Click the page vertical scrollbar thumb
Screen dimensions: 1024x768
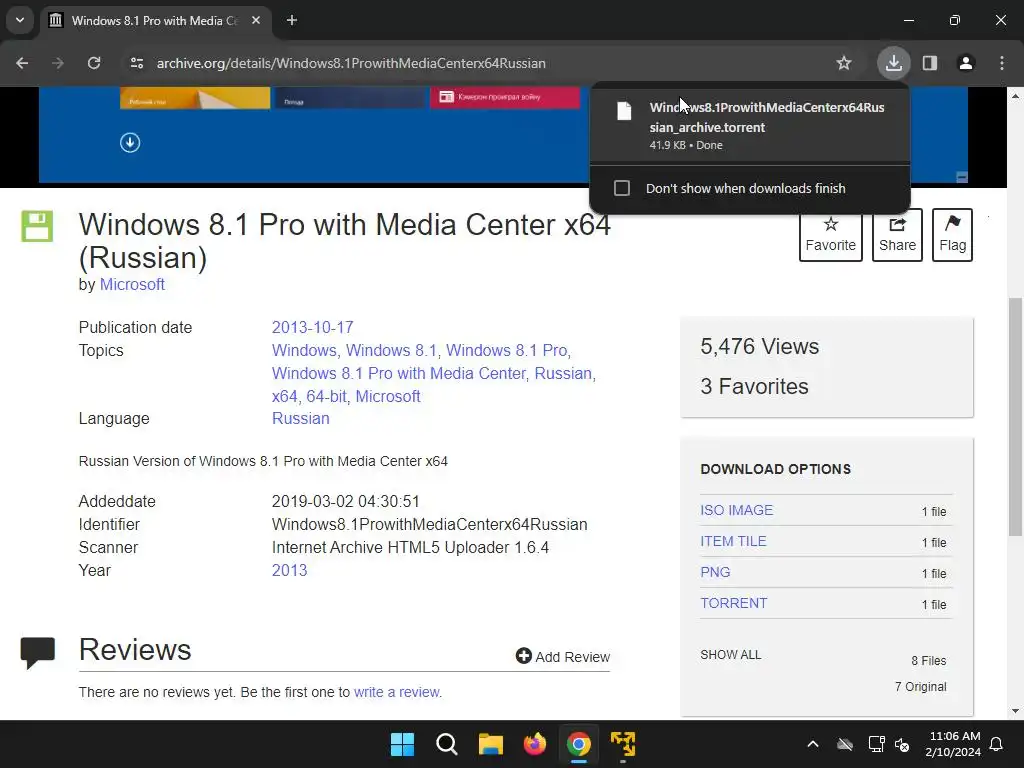coord(1015,416)
